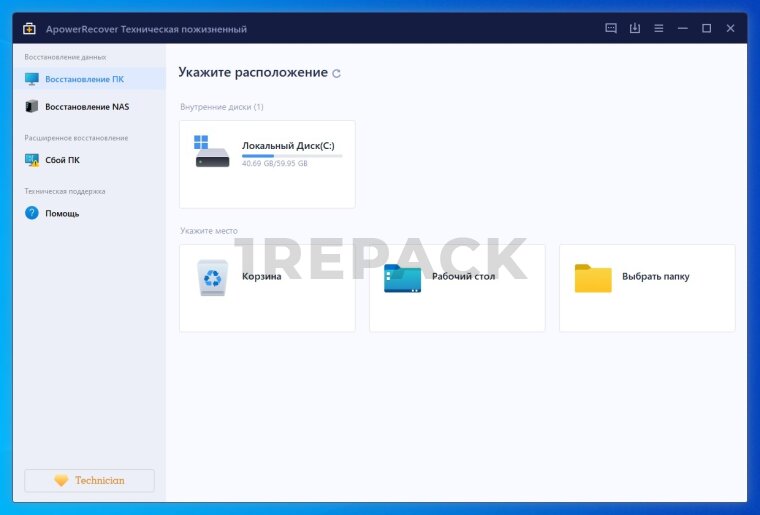Click the disk C: usage progress bar

point(291,156)
